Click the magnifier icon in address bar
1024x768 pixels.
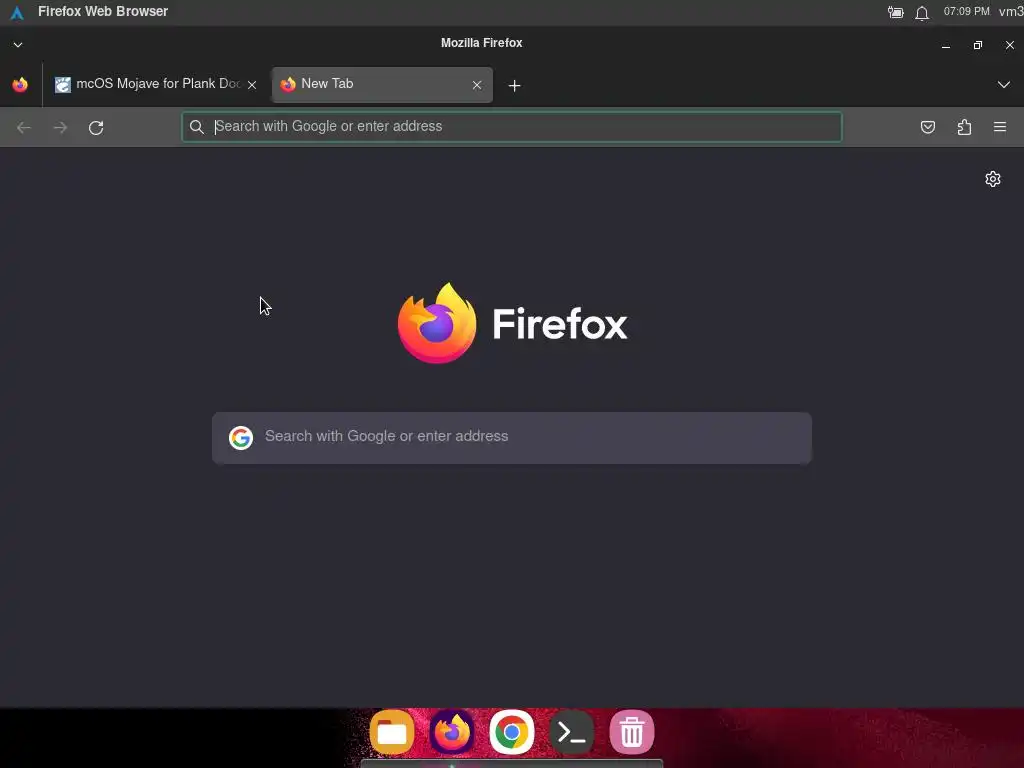click(197, 127)
